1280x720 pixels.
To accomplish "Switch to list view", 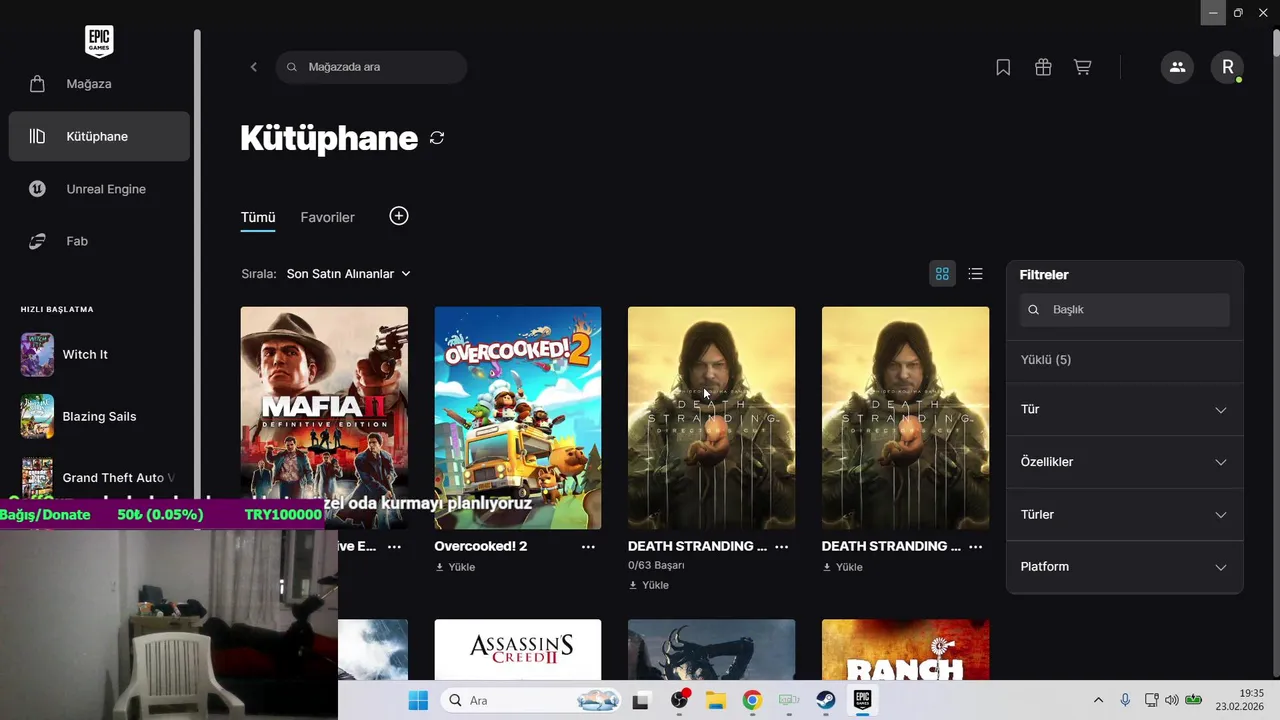I will [x=976, y=274].
